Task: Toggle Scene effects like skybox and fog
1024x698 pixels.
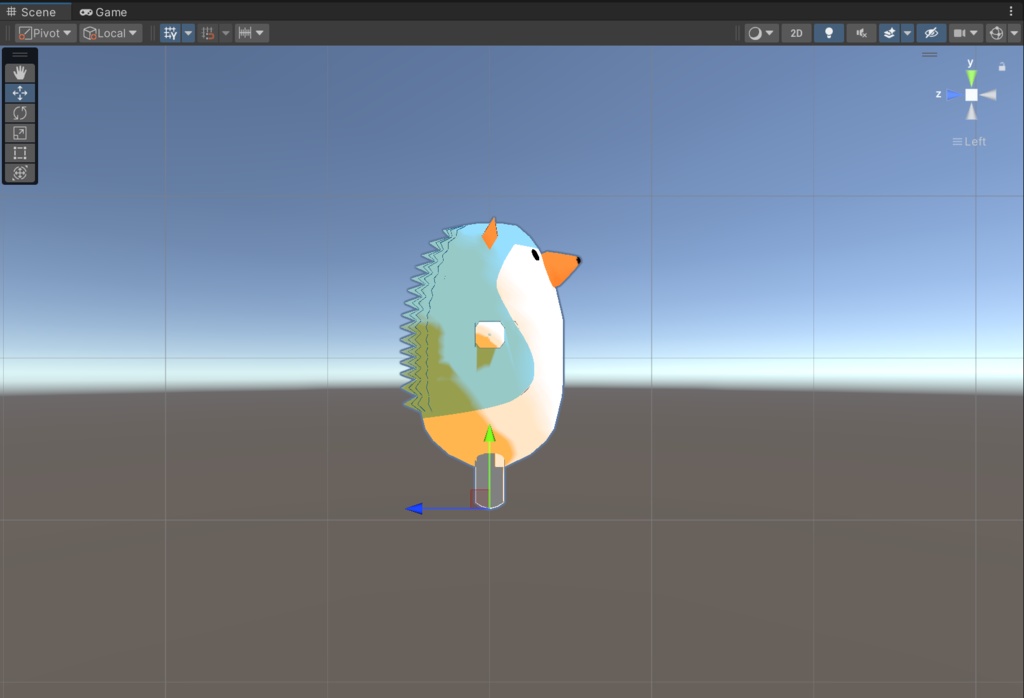Action: (x=889, y=33)
